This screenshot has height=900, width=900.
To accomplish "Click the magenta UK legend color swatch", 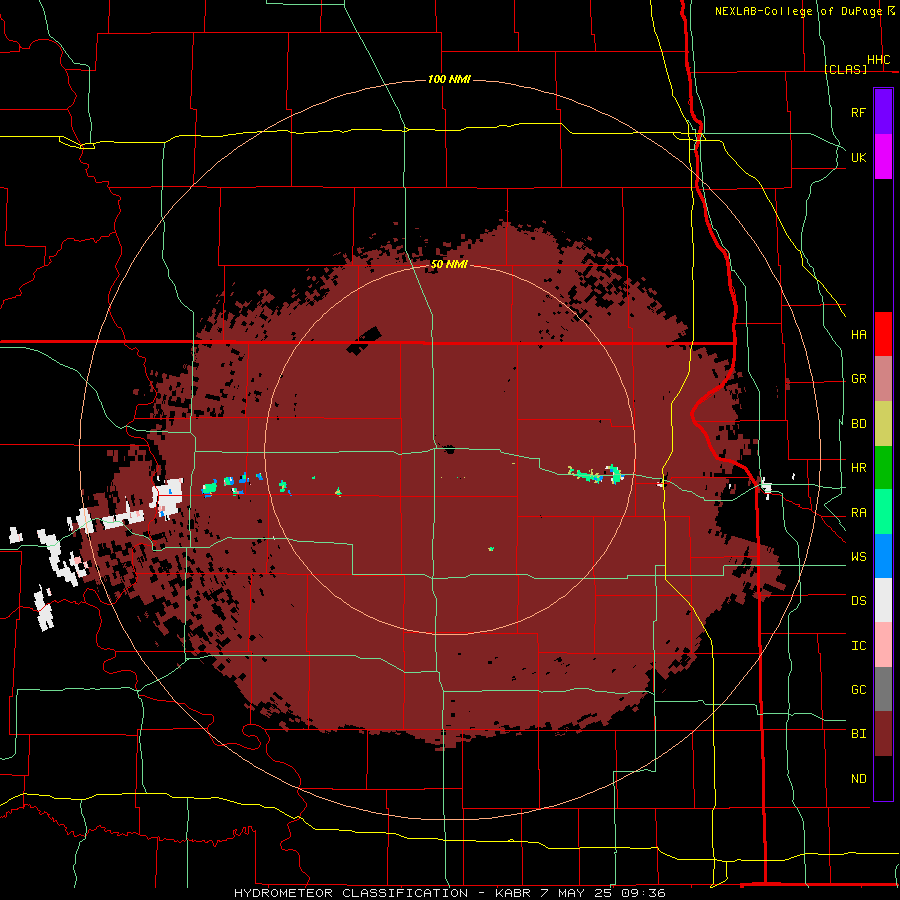I will tap(883, 157).
